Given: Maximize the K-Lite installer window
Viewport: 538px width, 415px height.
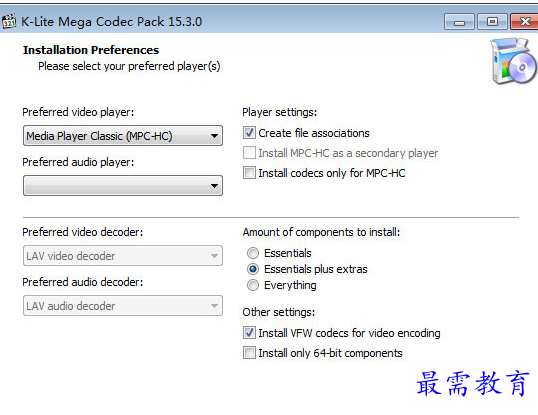Looking at the screenshot, I should click(x=492, y=22).
